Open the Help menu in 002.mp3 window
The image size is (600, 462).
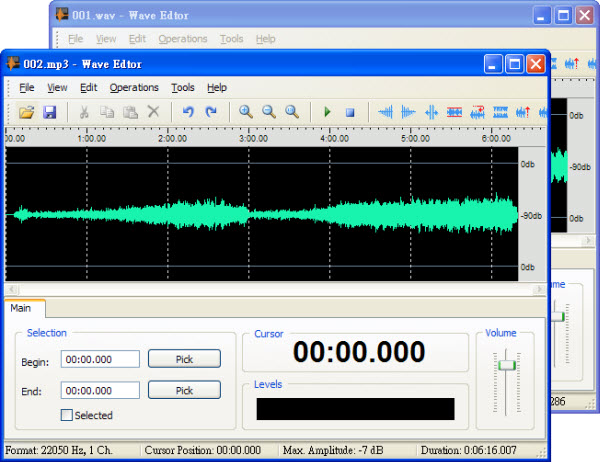click(x=217, y=88)
